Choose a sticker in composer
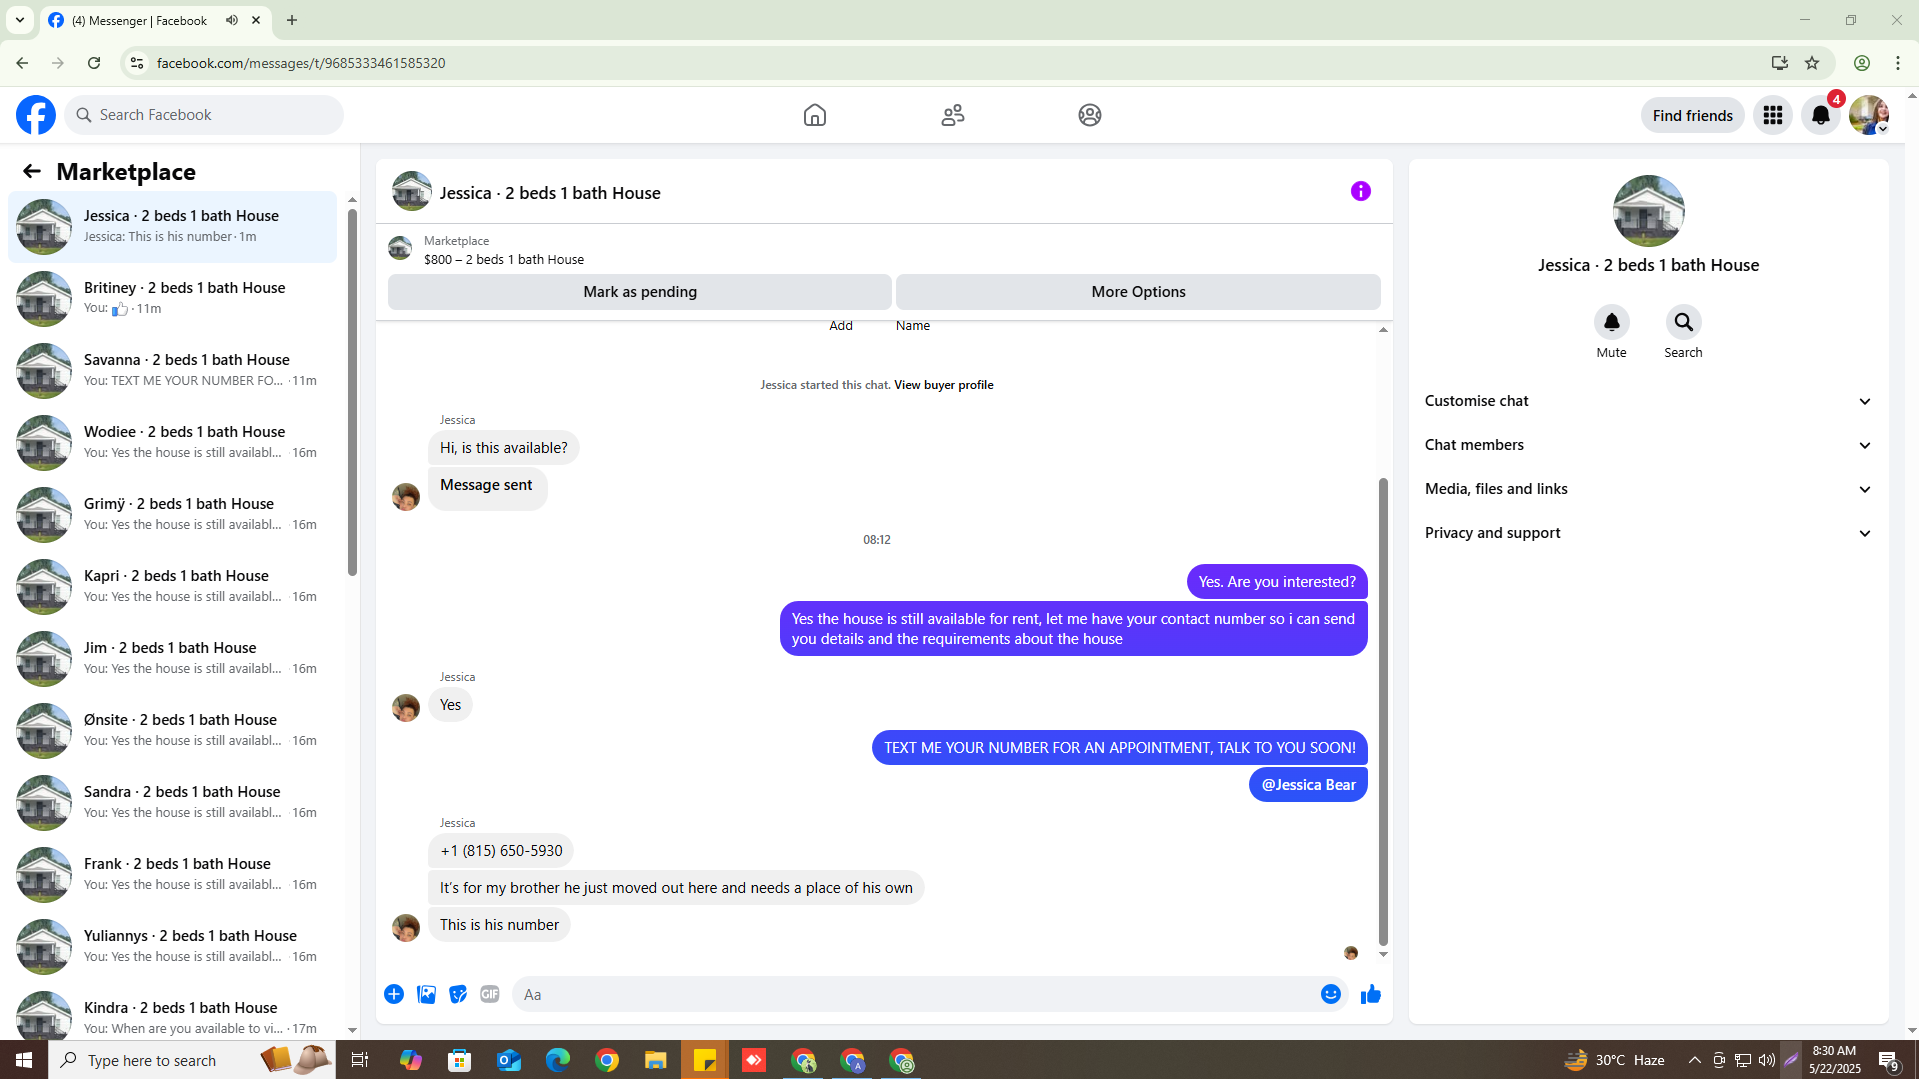The image size is (1919, 1079). pos(458,994)
